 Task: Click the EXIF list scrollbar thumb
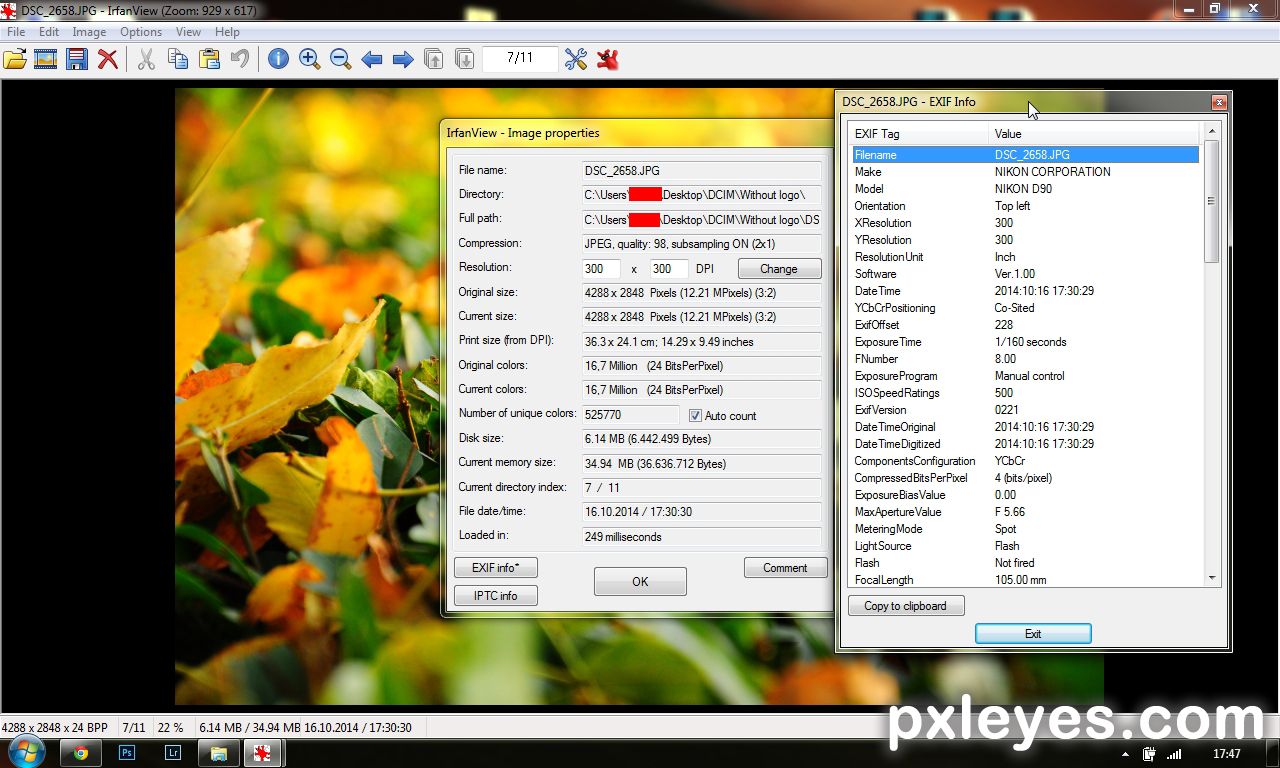(1212, 201)
